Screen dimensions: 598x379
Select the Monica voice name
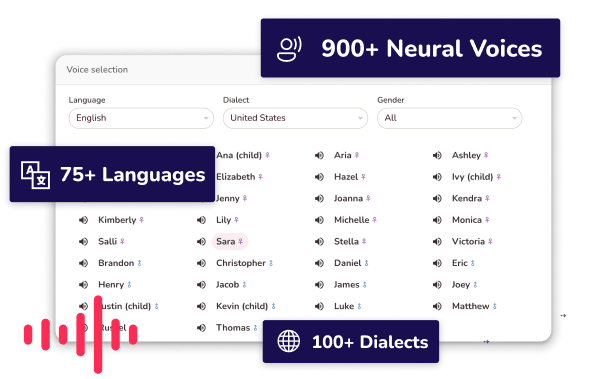tap(467, 220)
